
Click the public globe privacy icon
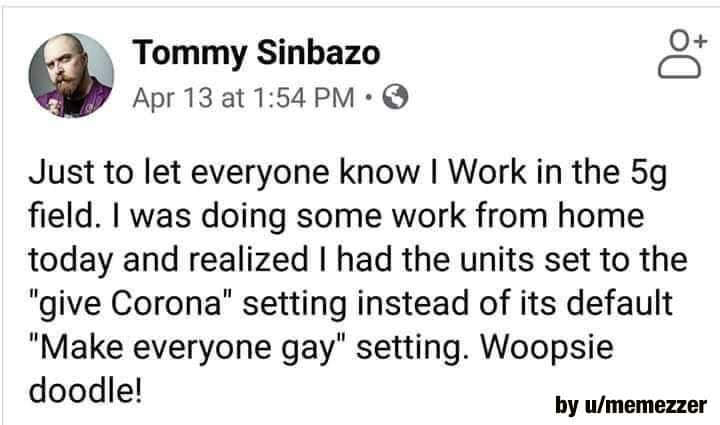395,97
